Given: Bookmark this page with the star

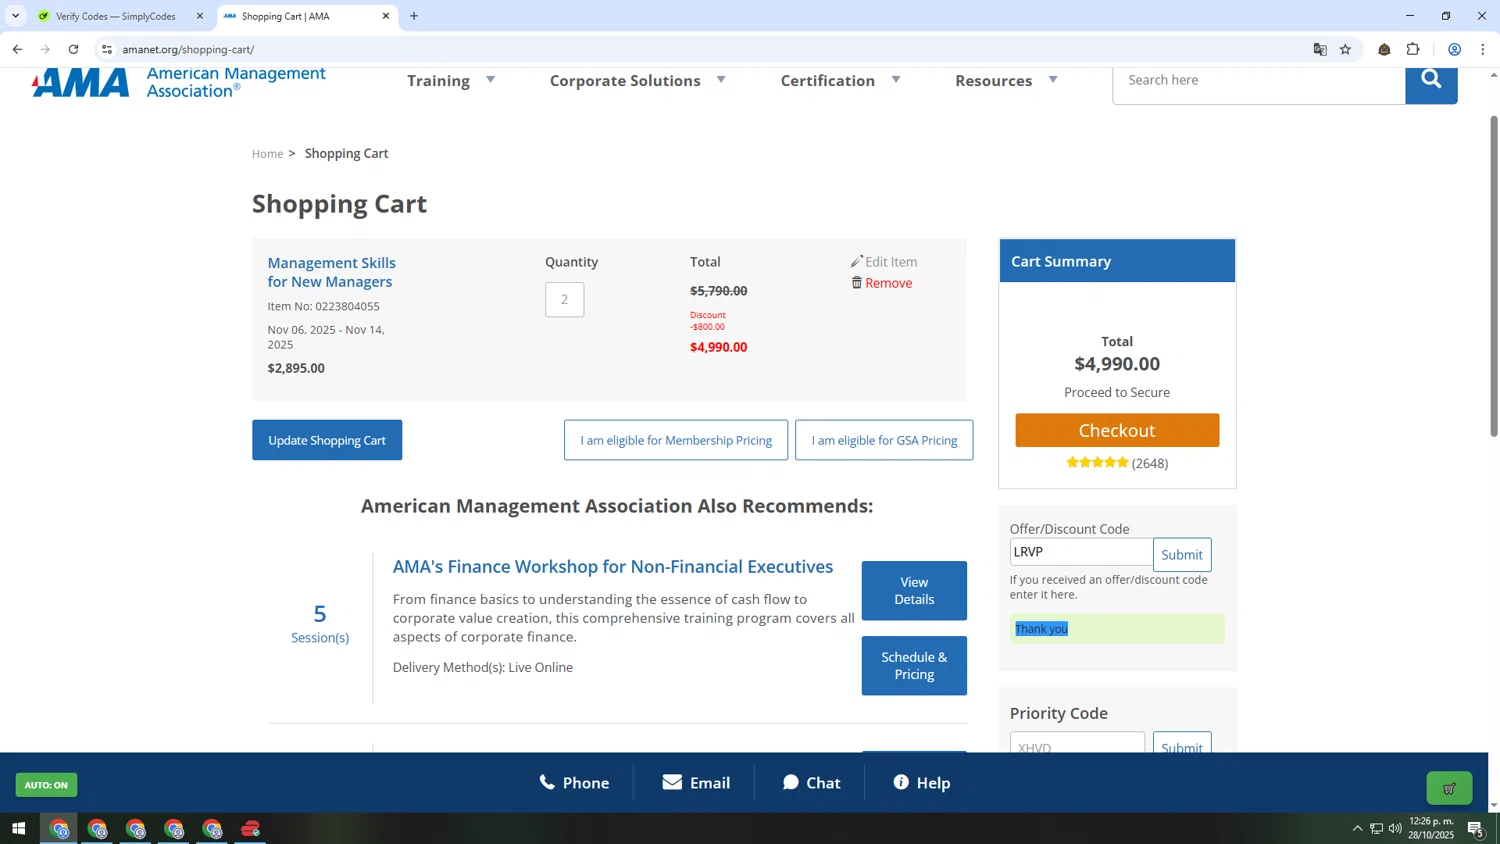Looking at the screenshot, I should click(1345, 49).
